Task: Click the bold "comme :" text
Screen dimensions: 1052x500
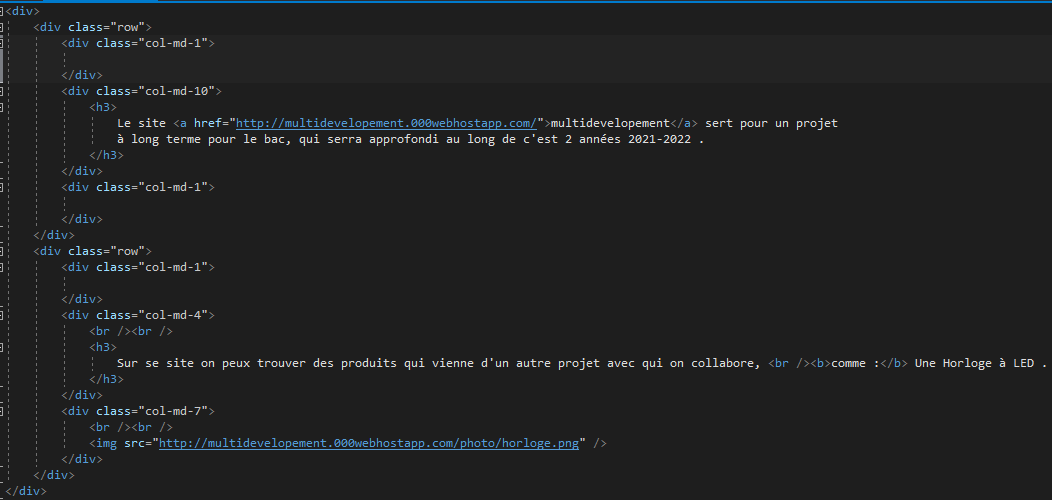Action: [x=855, y=363]
